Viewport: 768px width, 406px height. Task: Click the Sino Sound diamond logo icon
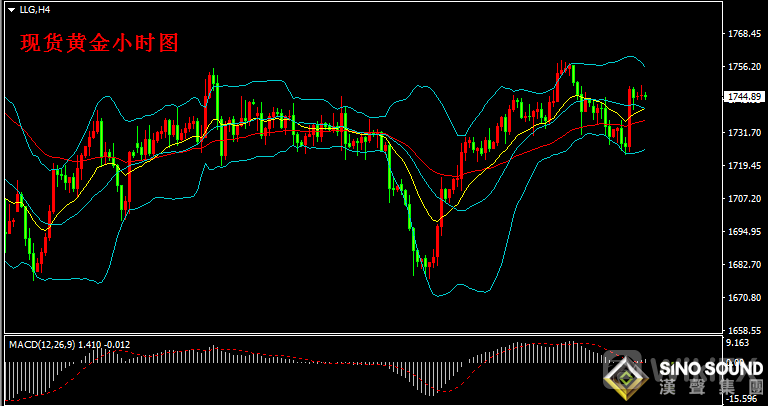click(628, 379)
